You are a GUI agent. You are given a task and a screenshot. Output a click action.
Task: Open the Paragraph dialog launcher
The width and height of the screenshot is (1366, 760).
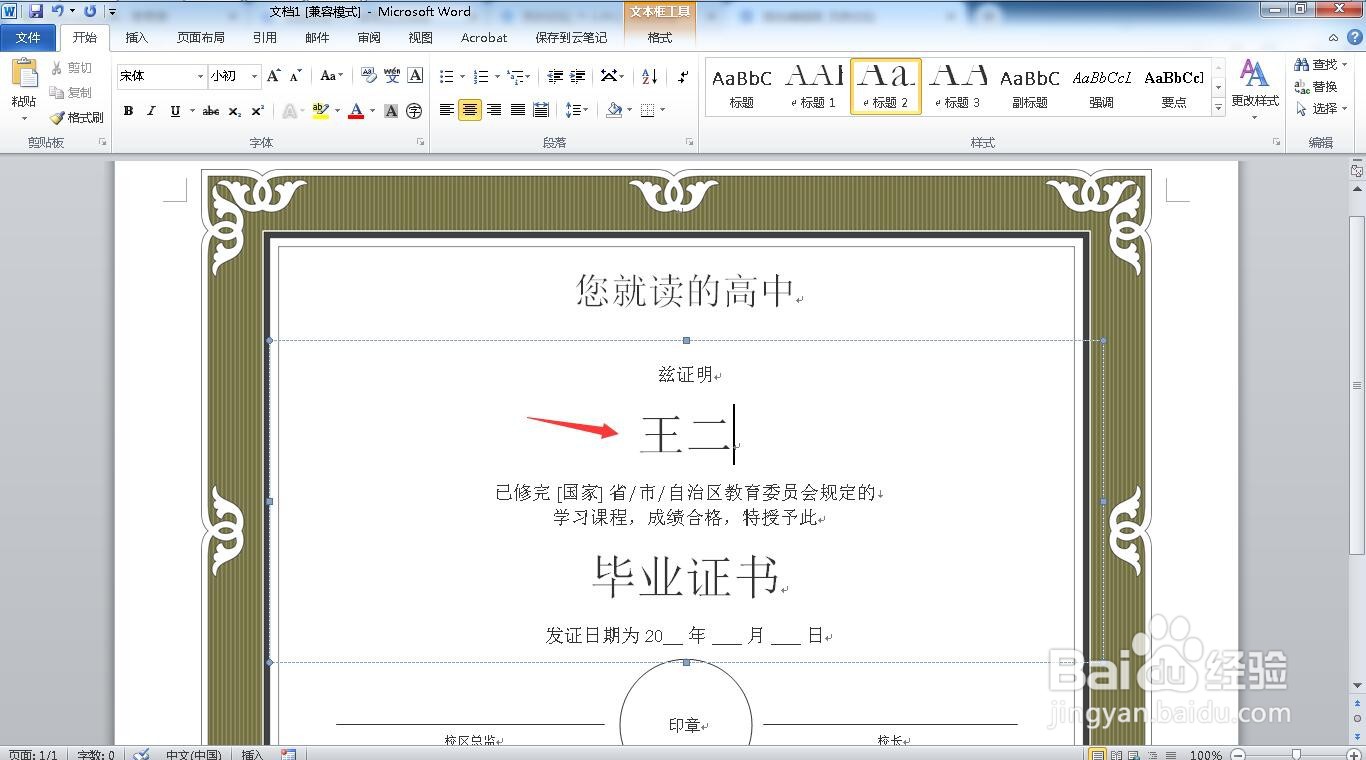[690, 143]
